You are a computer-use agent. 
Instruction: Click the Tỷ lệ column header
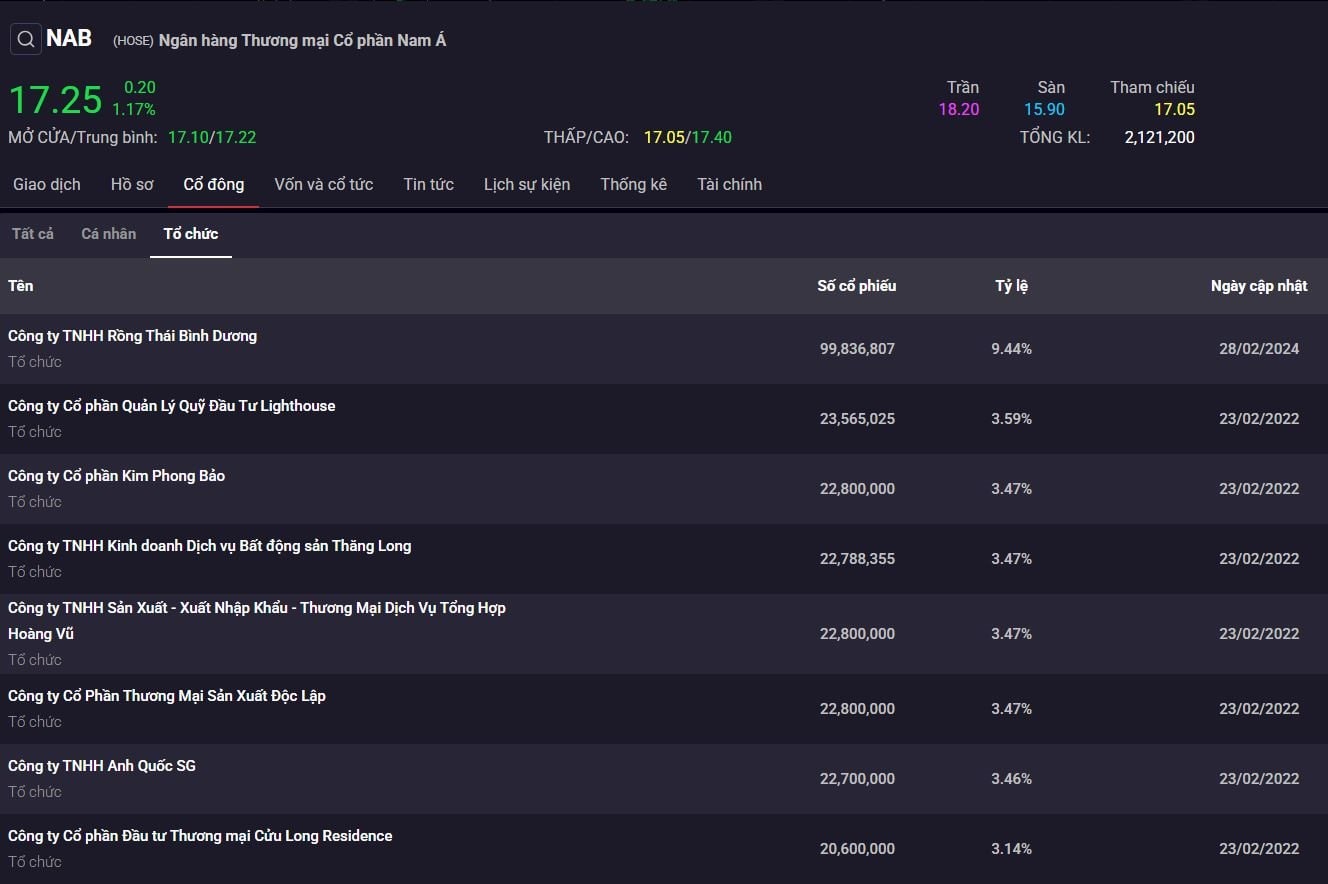click(x=1011, y=286)
